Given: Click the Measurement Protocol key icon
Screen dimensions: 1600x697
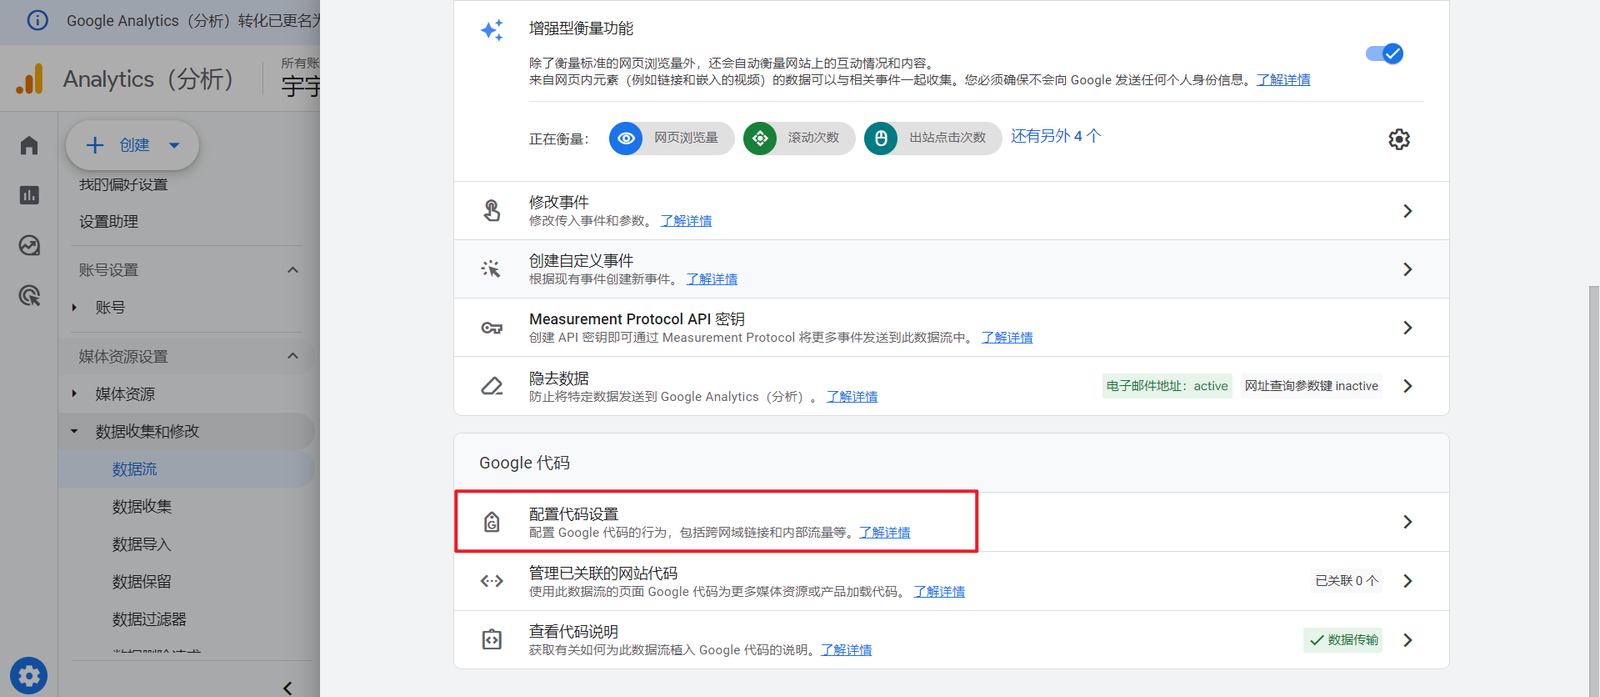Looking at the screenshot, I should [491, 327].
